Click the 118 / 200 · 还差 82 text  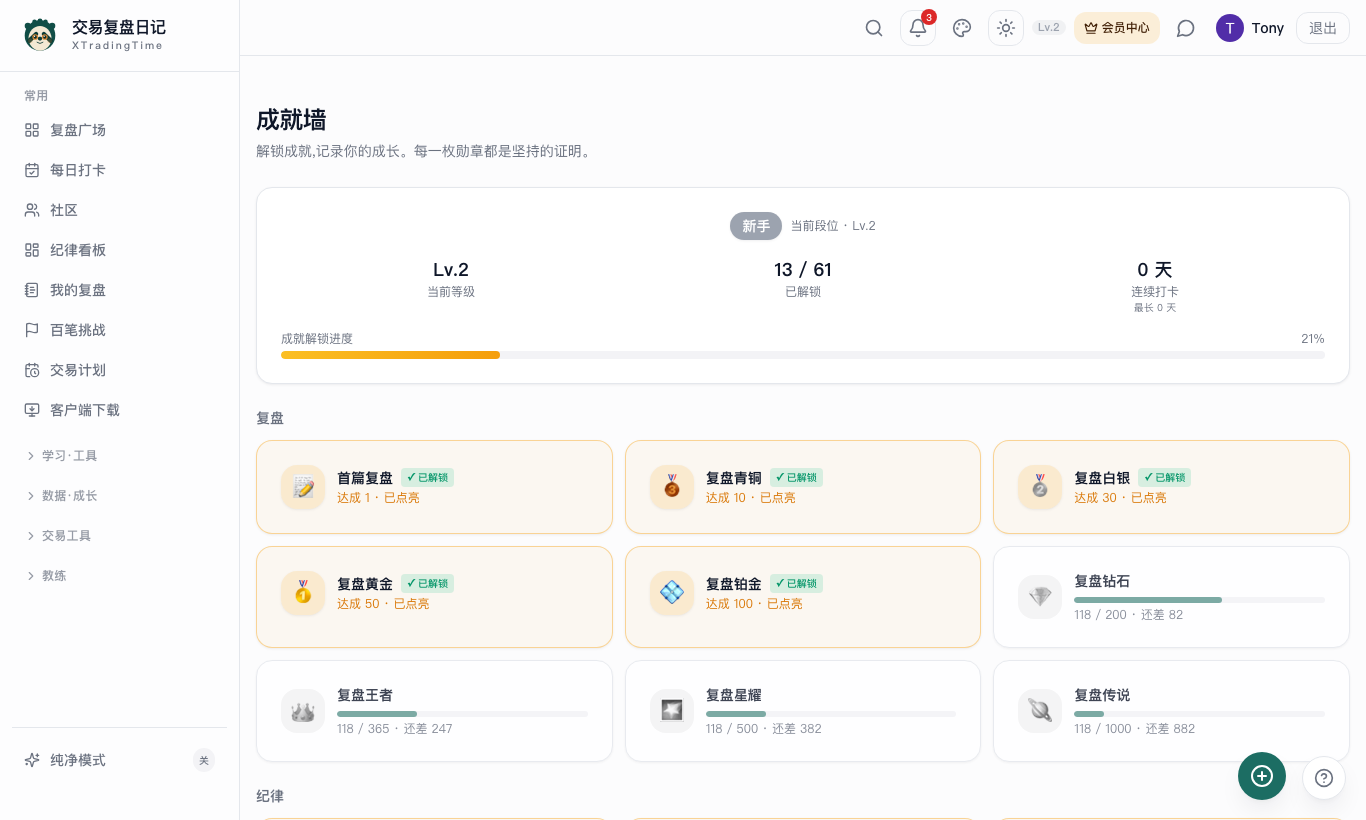pyautogui.click(x=1128, y=615)
